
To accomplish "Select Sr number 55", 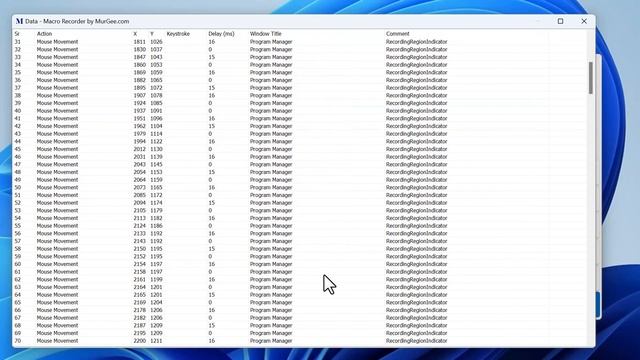I will click(18, 226).
